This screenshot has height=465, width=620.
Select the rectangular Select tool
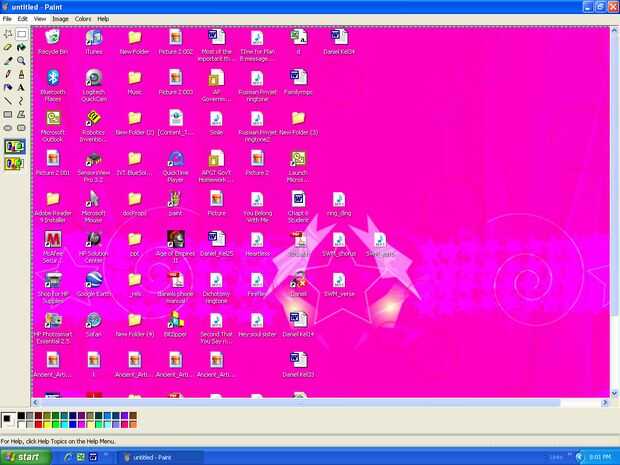[x=21, y=34]
